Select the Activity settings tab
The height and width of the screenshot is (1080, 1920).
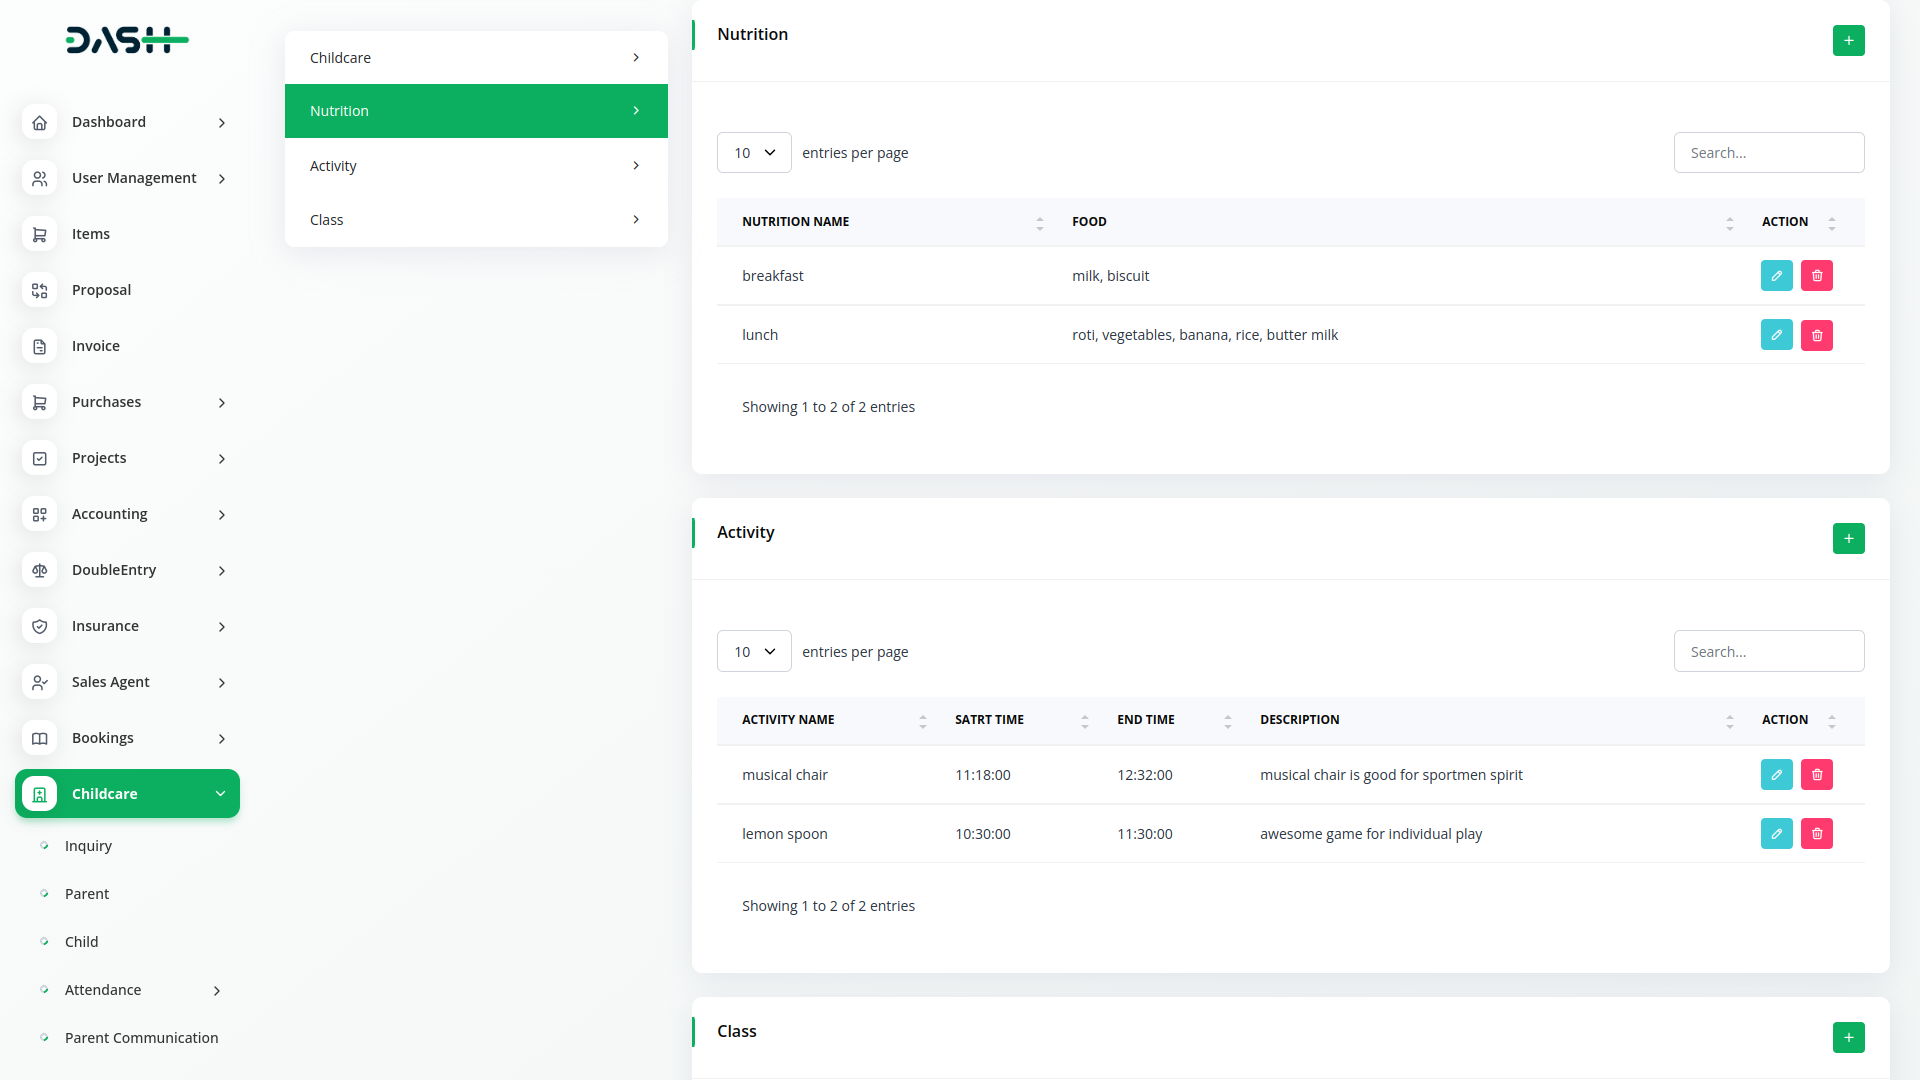click(x=476, y=166)
